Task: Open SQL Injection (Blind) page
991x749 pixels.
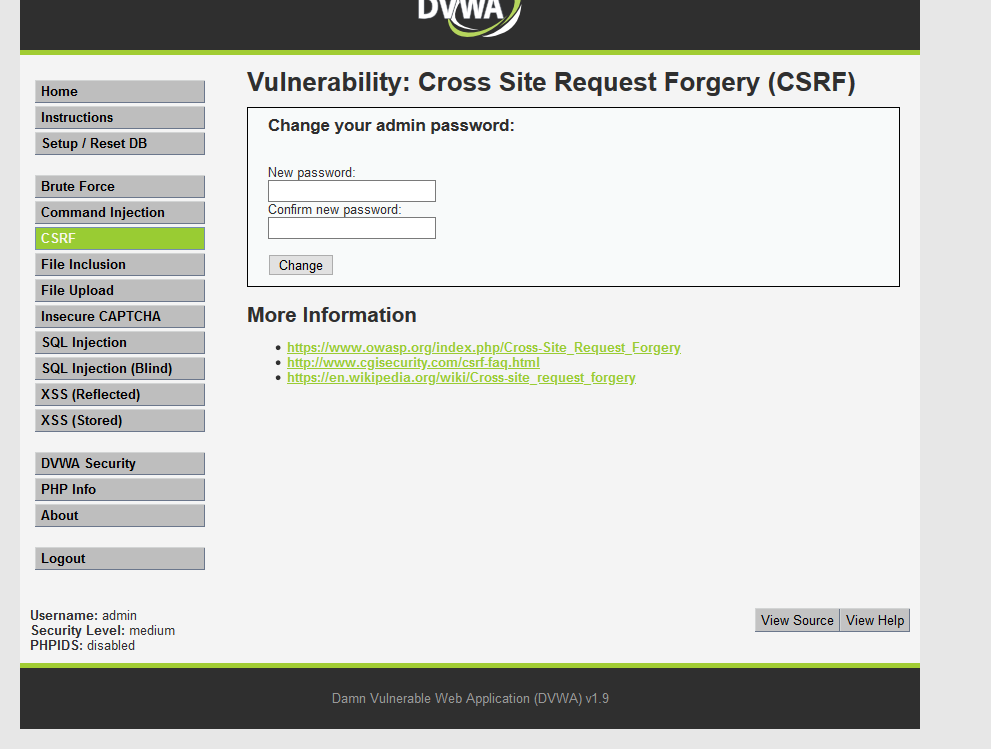Action: [x=120, y=368]
